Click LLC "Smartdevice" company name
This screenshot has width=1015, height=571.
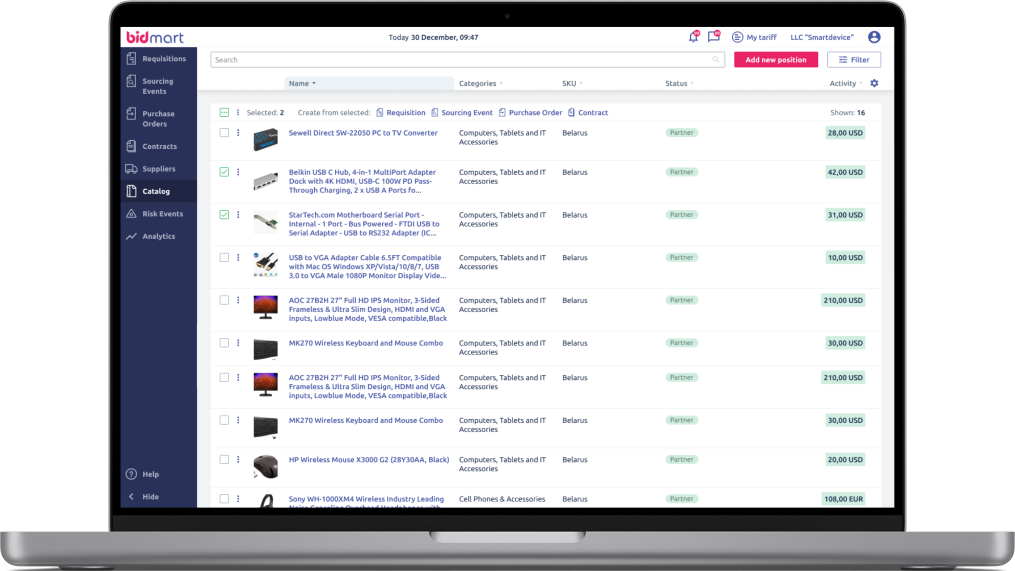coord(821,38)
